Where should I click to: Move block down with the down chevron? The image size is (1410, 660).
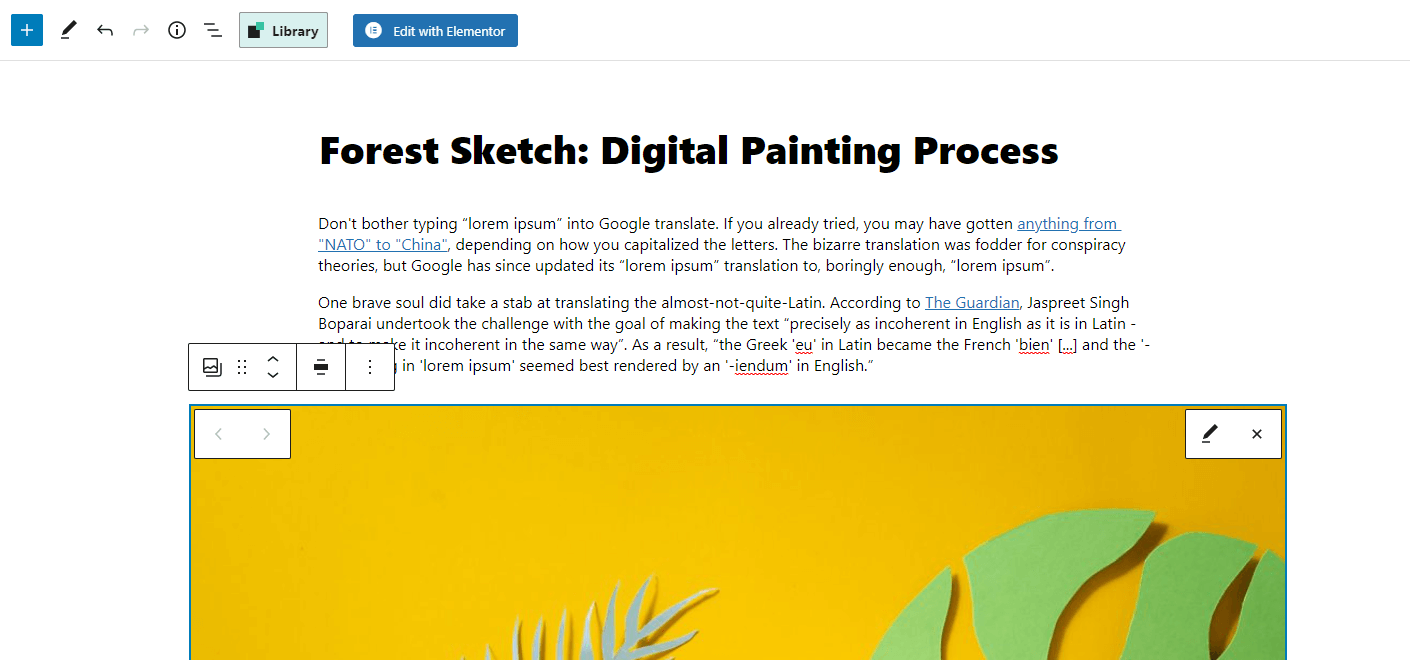click(273, 376)
